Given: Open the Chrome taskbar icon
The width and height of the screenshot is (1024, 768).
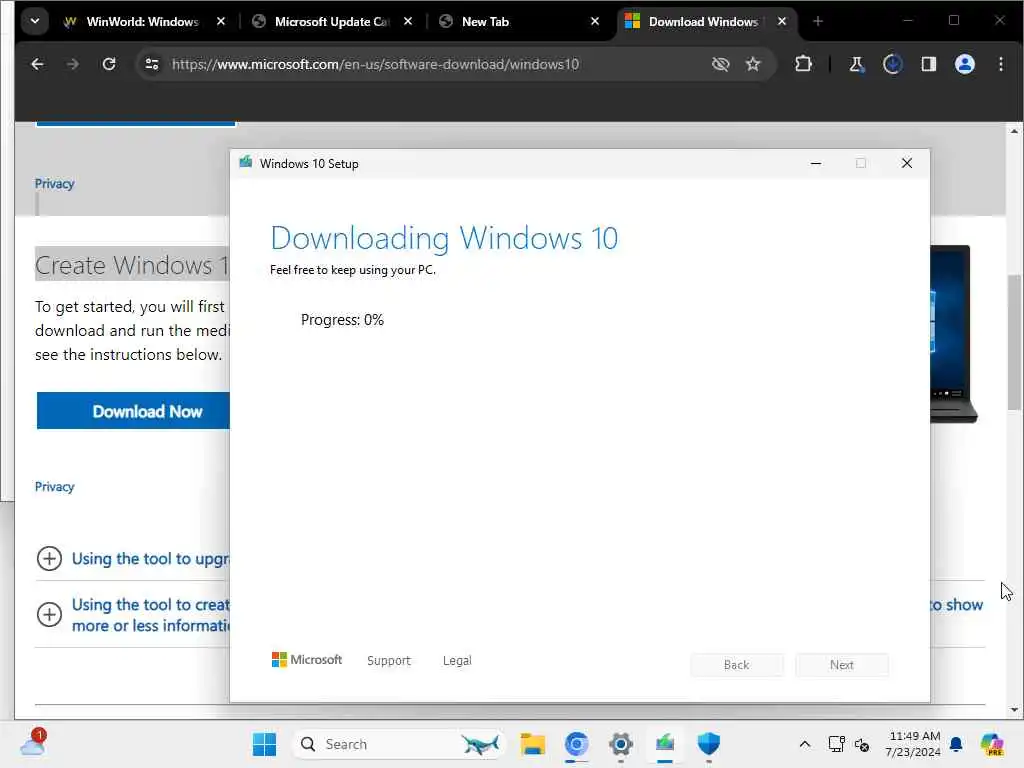Looking at the screenshot, I should (x=577, y=744).
